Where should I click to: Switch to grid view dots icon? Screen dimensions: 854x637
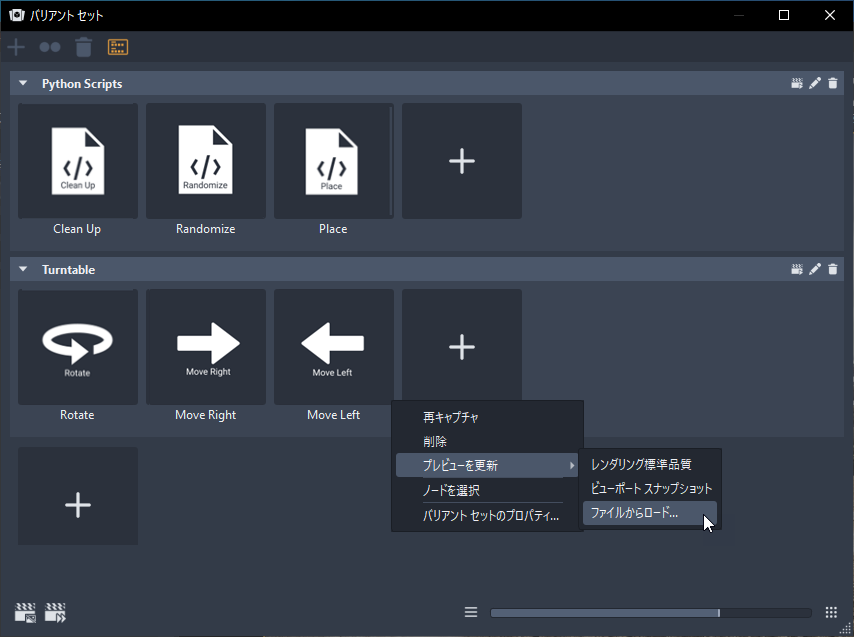pos(831,612)
